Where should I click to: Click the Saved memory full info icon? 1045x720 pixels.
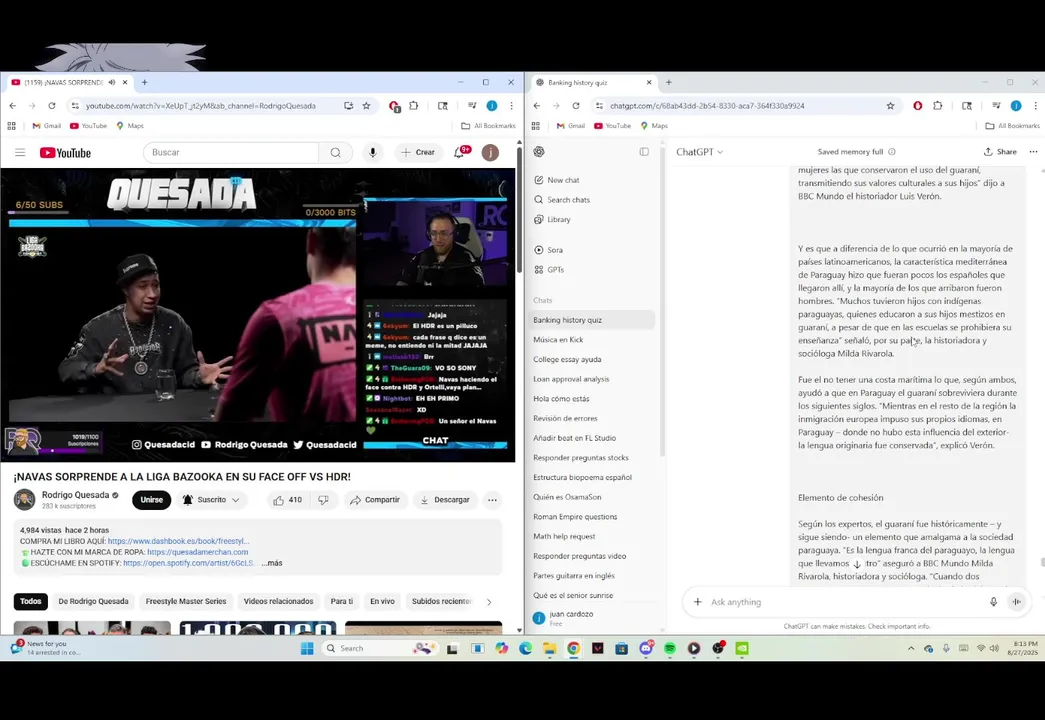892,151
